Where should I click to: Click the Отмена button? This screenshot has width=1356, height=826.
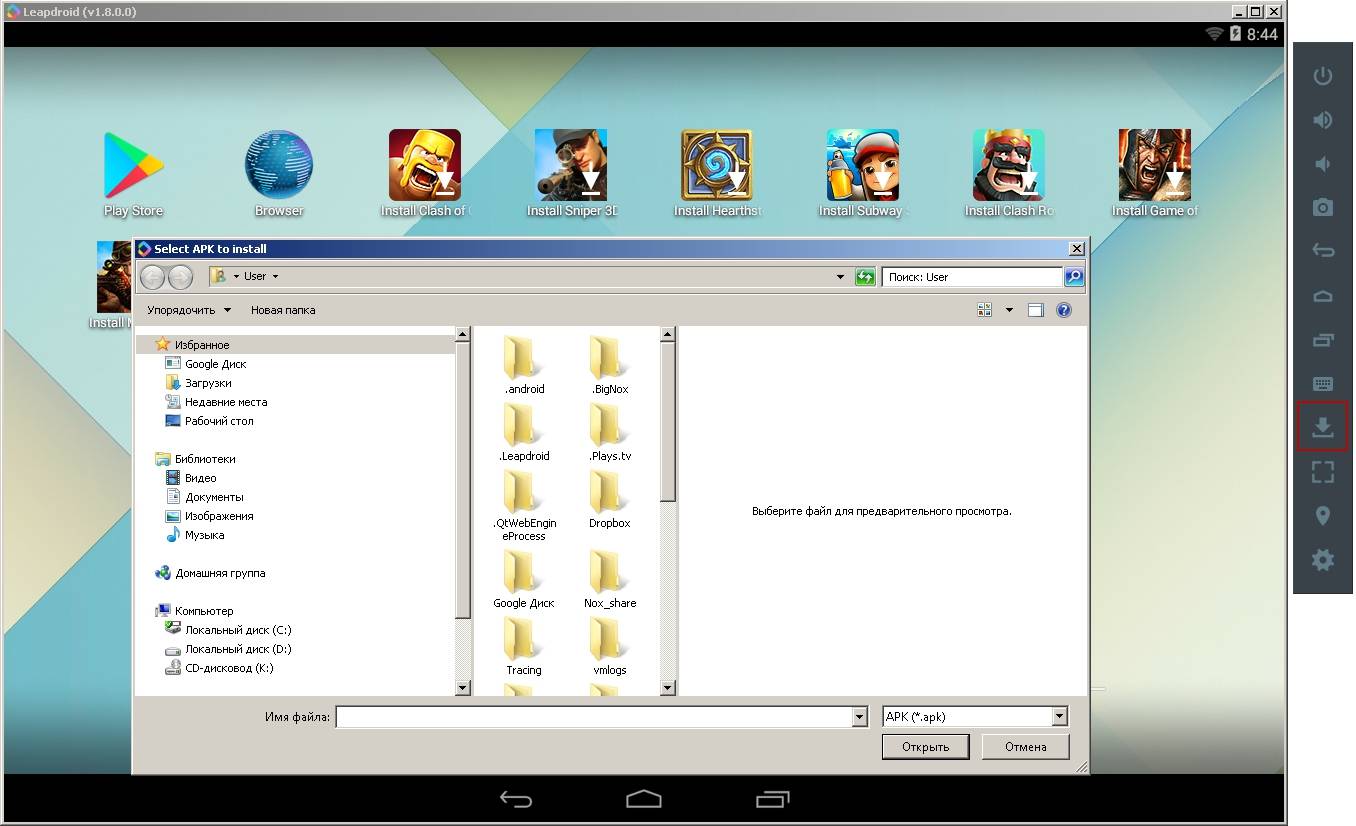(1025, 747)
